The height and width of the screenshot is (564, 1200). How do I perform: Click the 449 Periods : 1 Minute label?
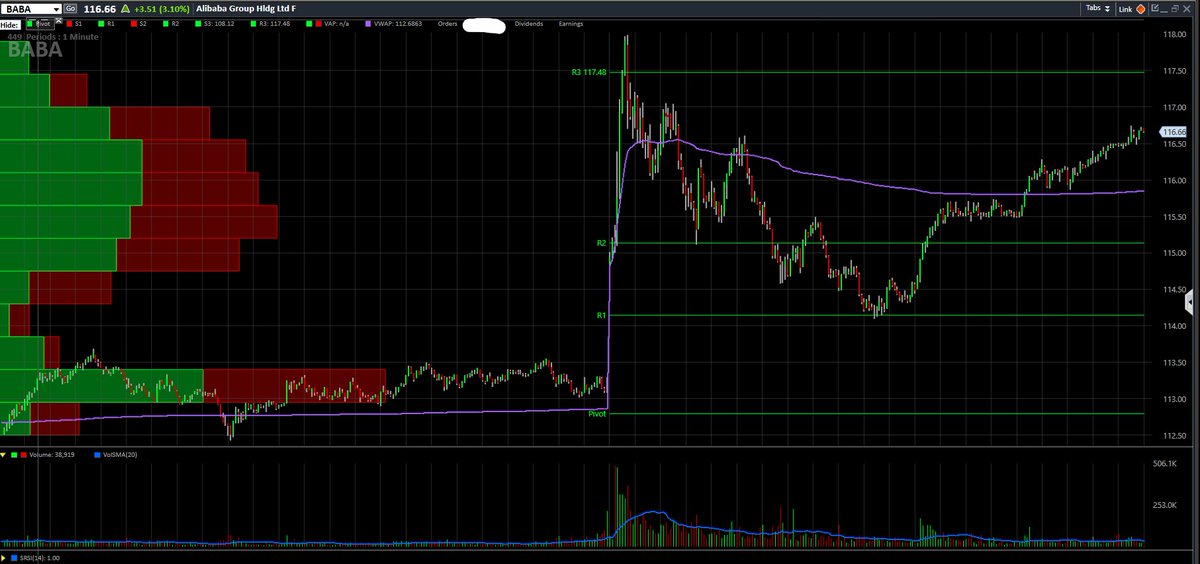(53, 37)
